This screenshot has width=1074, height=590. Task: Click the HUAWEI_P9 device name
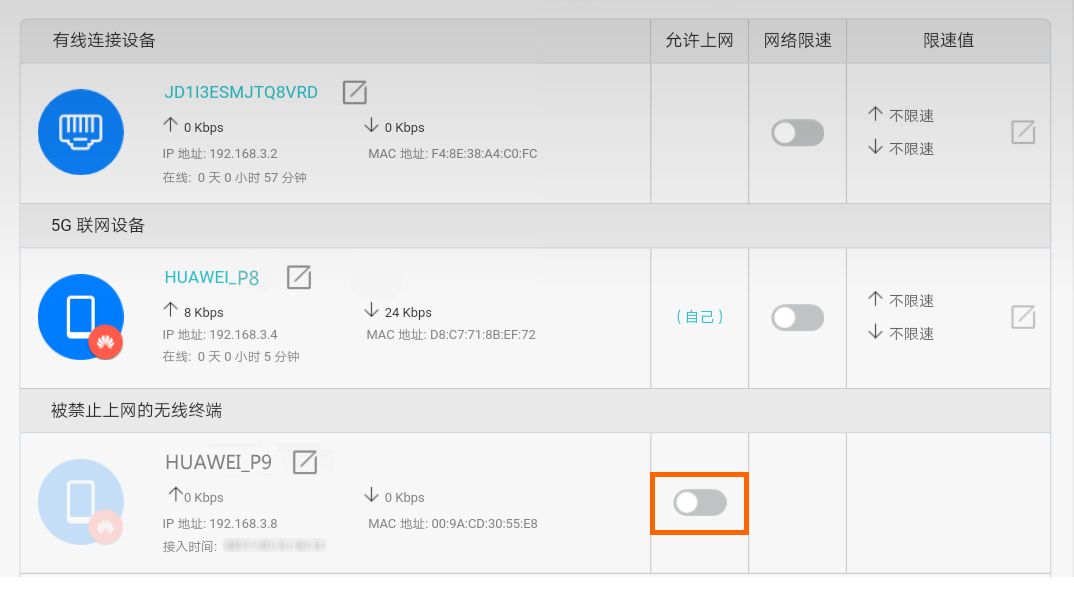218,463
